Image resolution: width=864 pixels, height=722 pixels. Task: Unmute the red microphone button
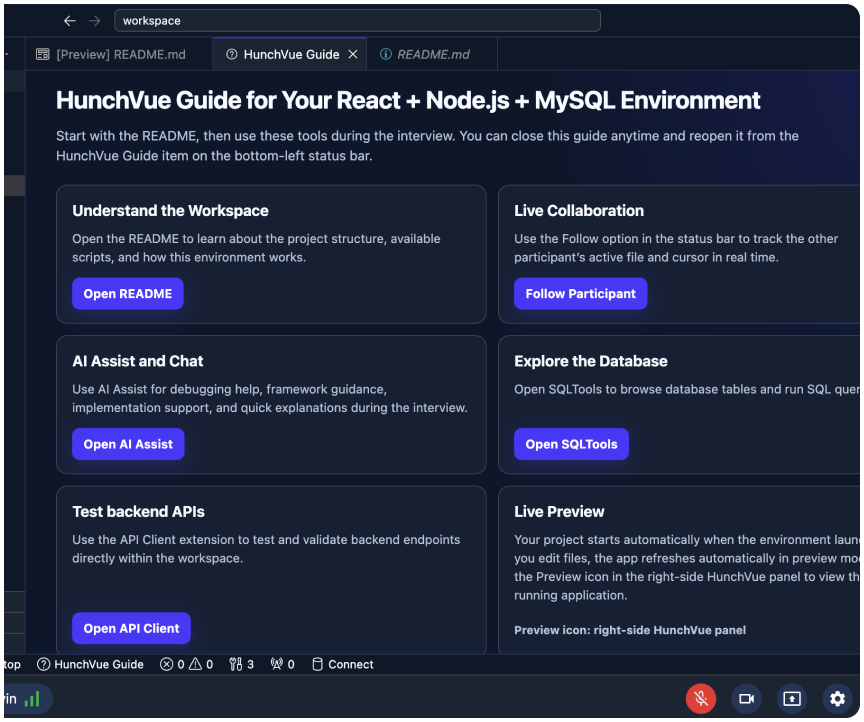click(x=701, y=699)
